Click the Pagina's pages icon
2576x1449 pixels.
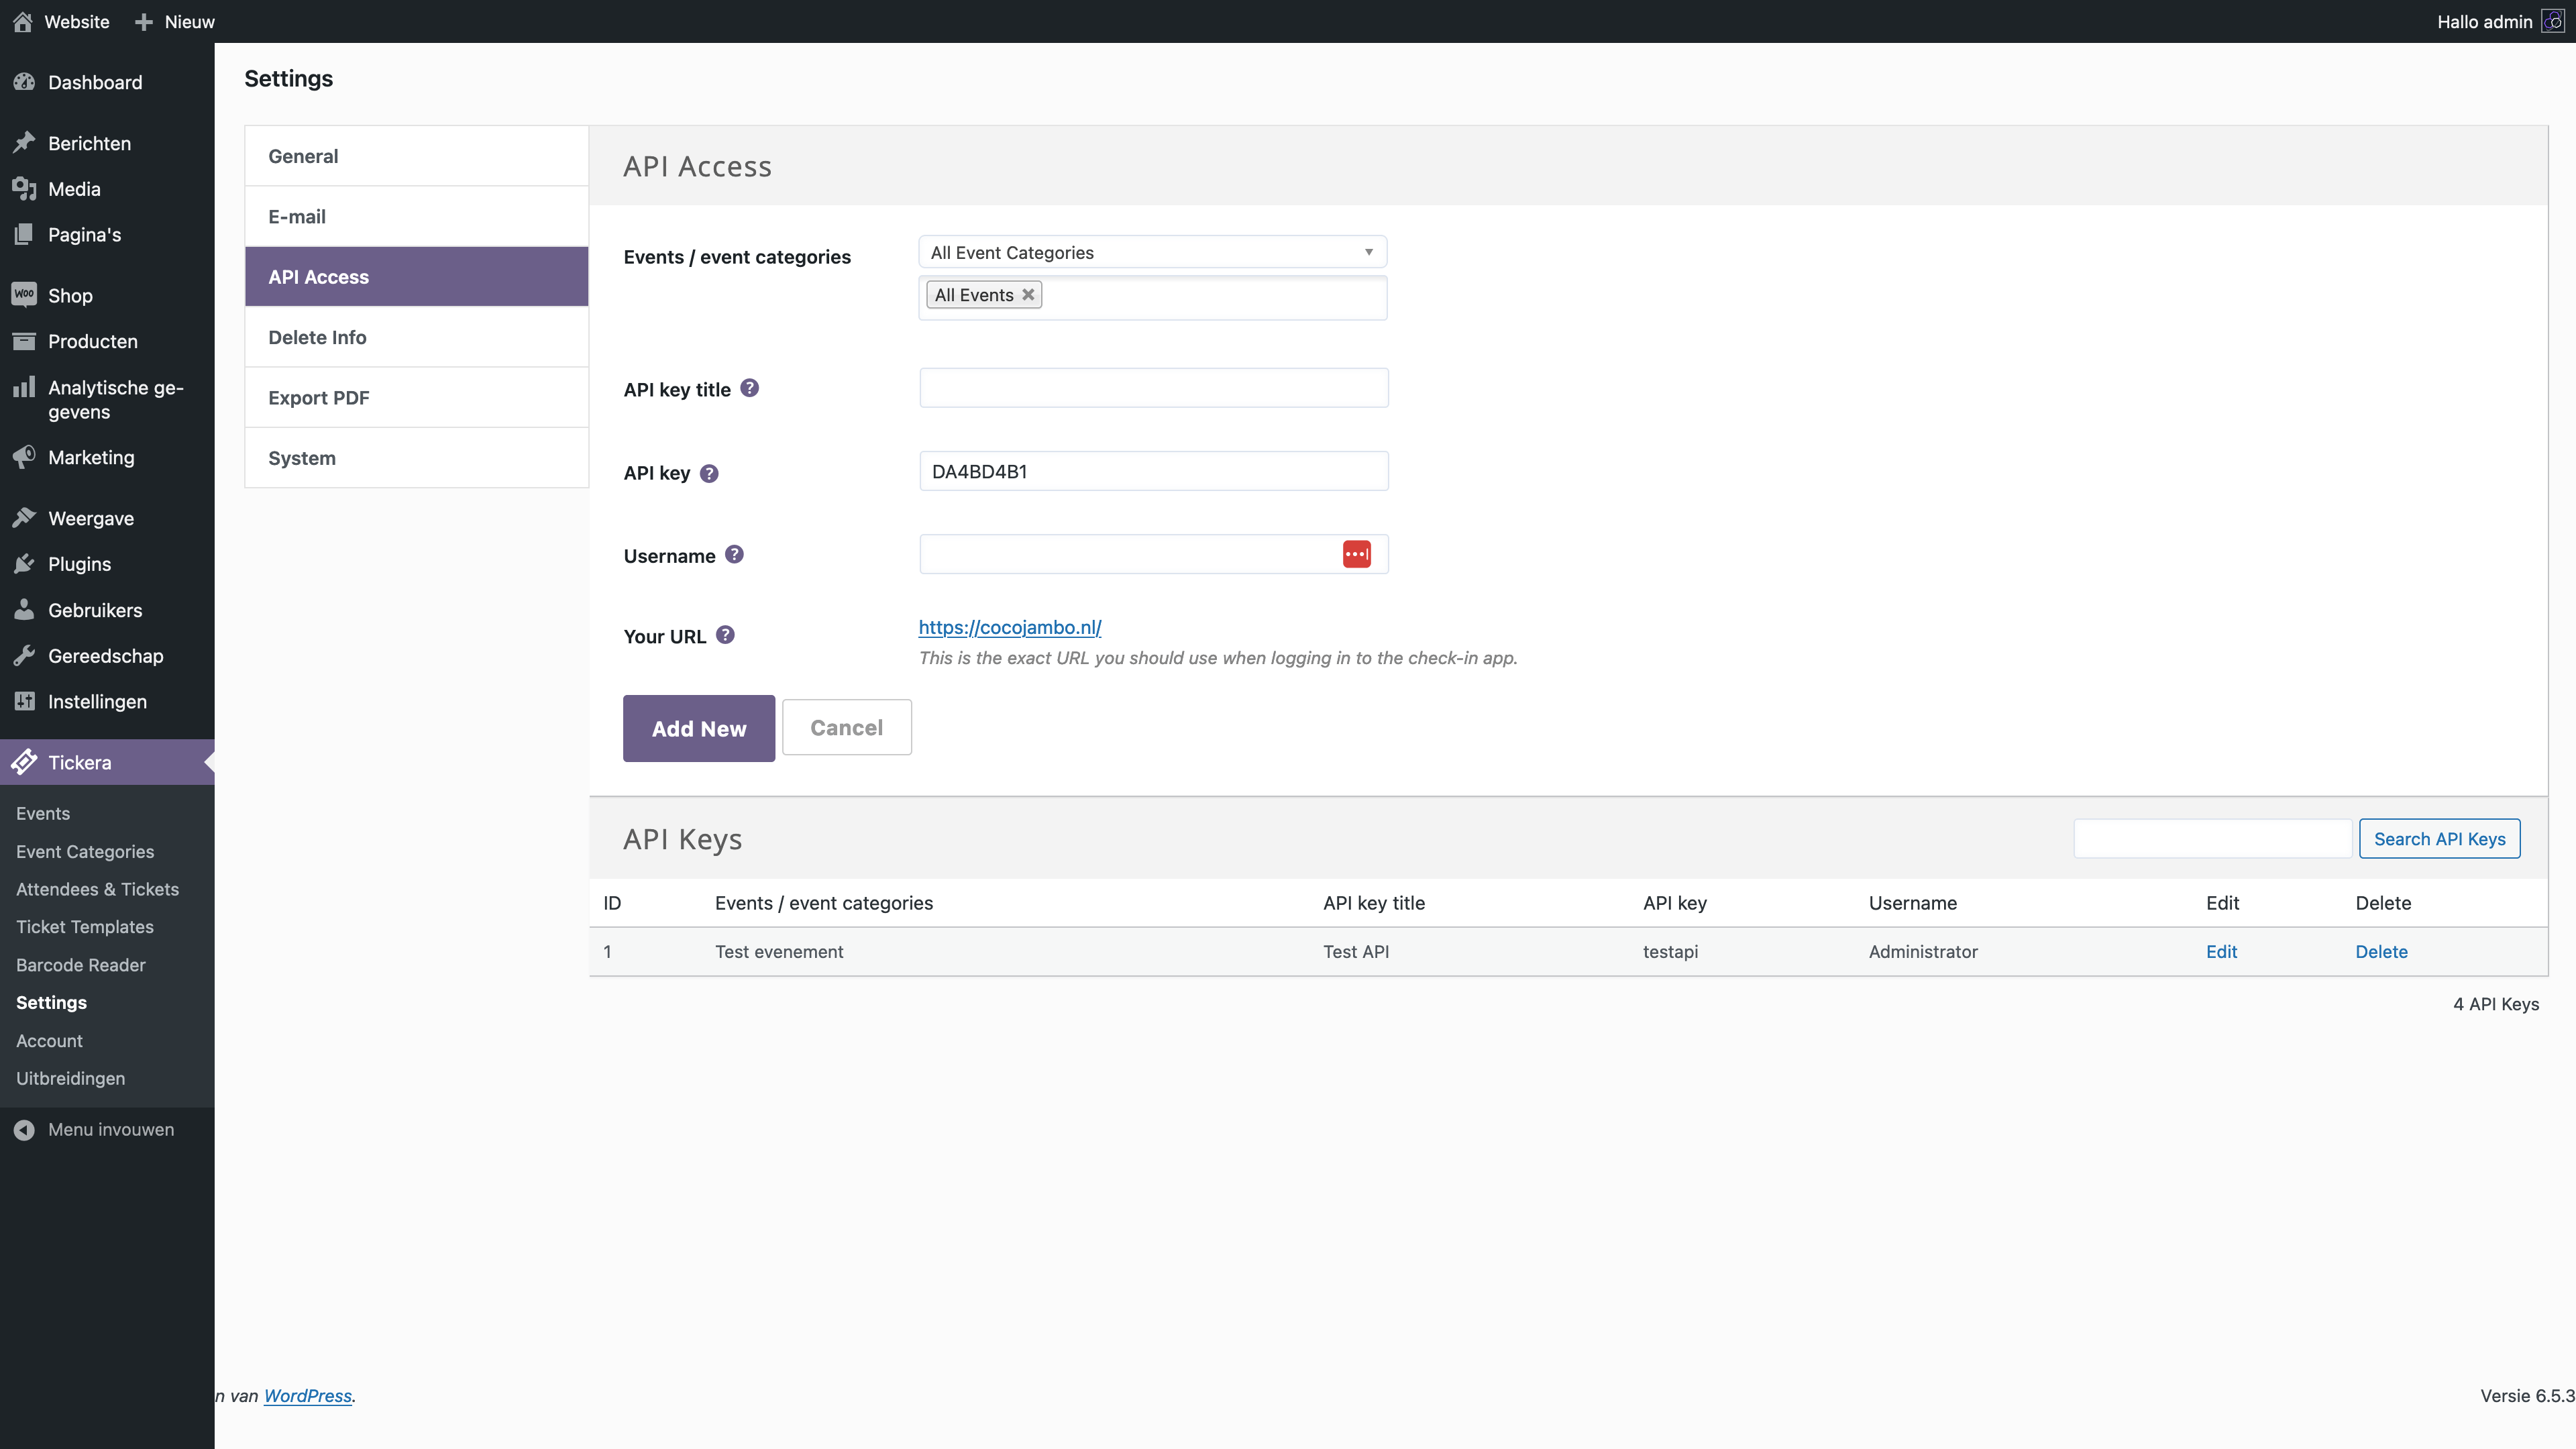coord(24,234)
